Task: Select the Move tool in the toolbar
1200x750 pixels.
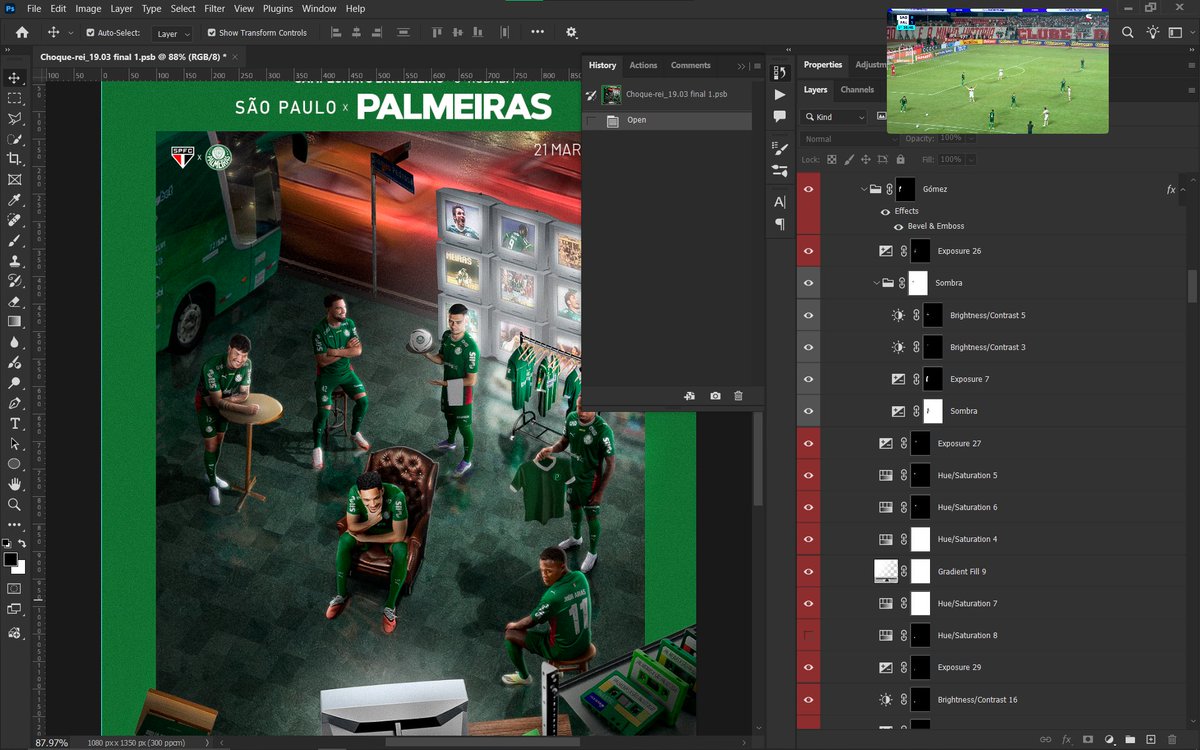Action: (x=14, y=78)
